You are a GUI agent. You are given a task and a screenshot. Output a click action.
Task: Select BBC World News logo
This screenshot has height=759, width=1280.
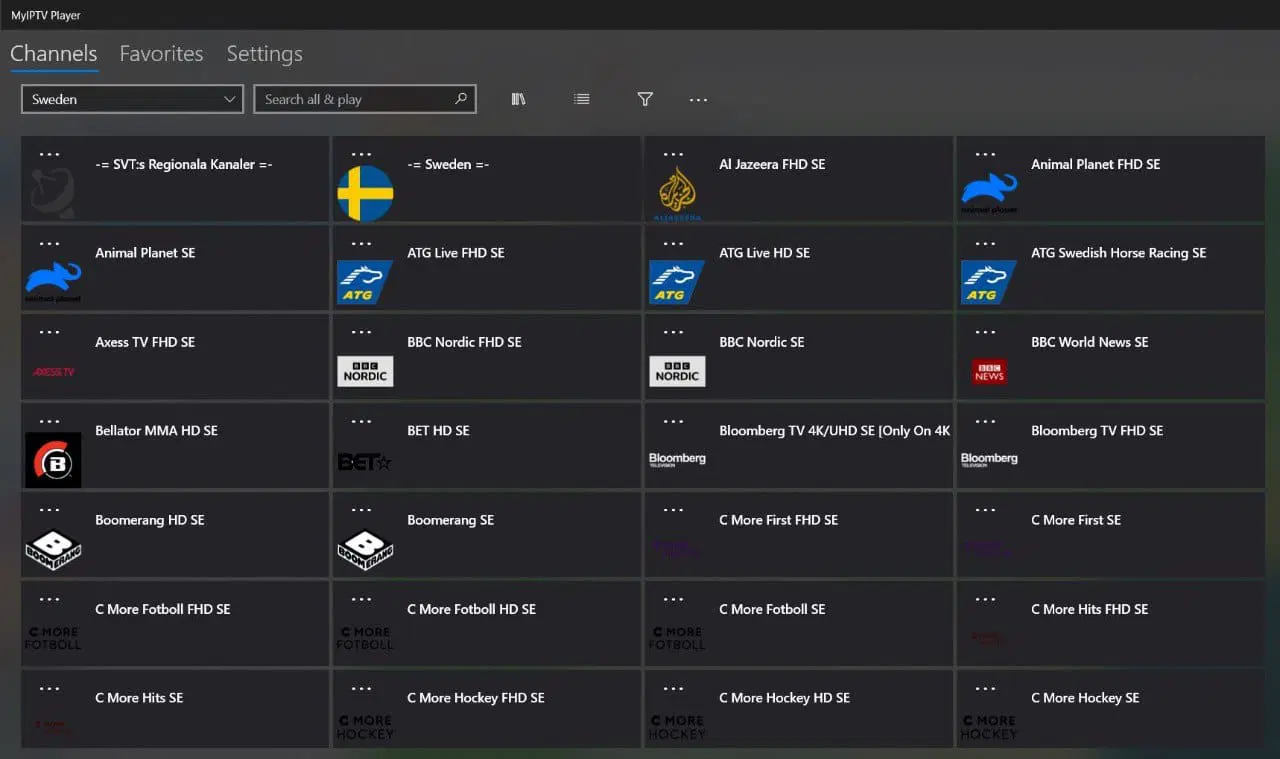coord(989,372)
